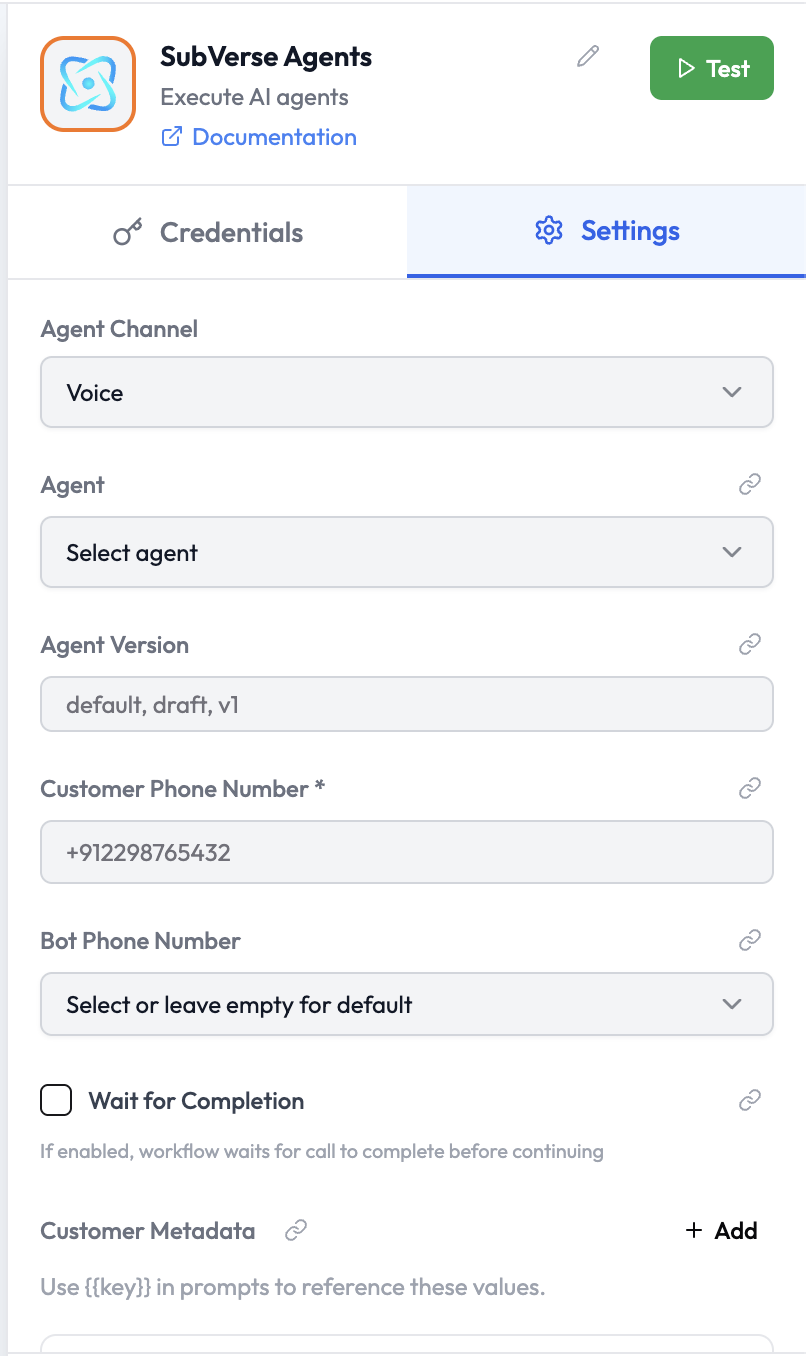
Task: Click the link icon beside Bot Phone Number
Action: 750,940
